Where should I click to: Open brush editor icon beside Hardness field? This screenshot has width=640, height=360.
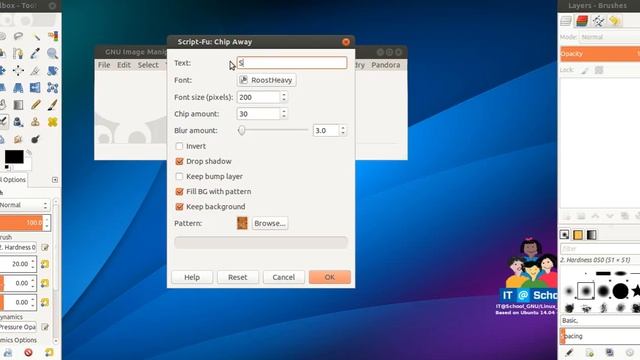coord(45,247)
